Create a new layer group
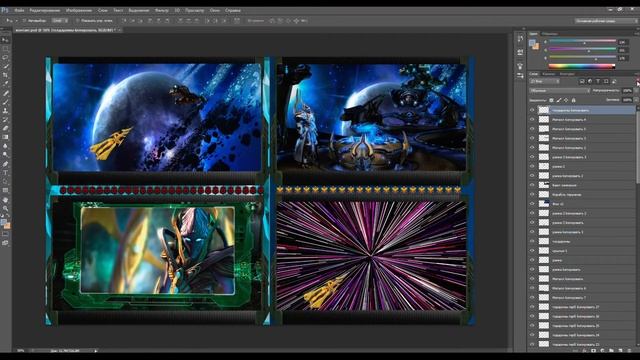 tap(611, 350)
